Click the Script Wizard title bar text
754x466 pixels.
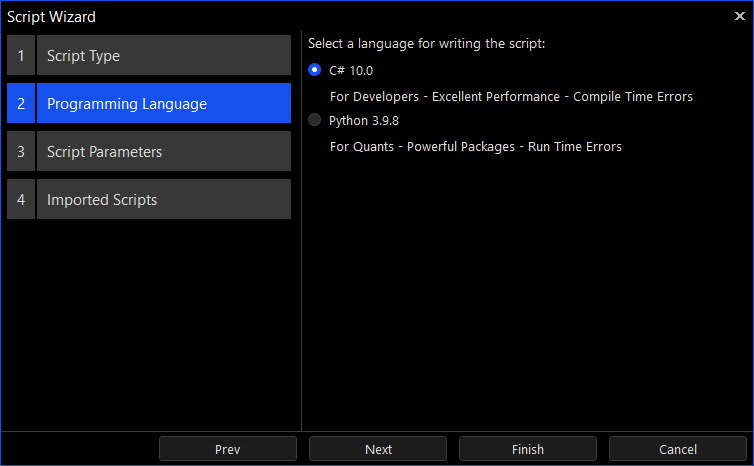[x=52, y=16]
